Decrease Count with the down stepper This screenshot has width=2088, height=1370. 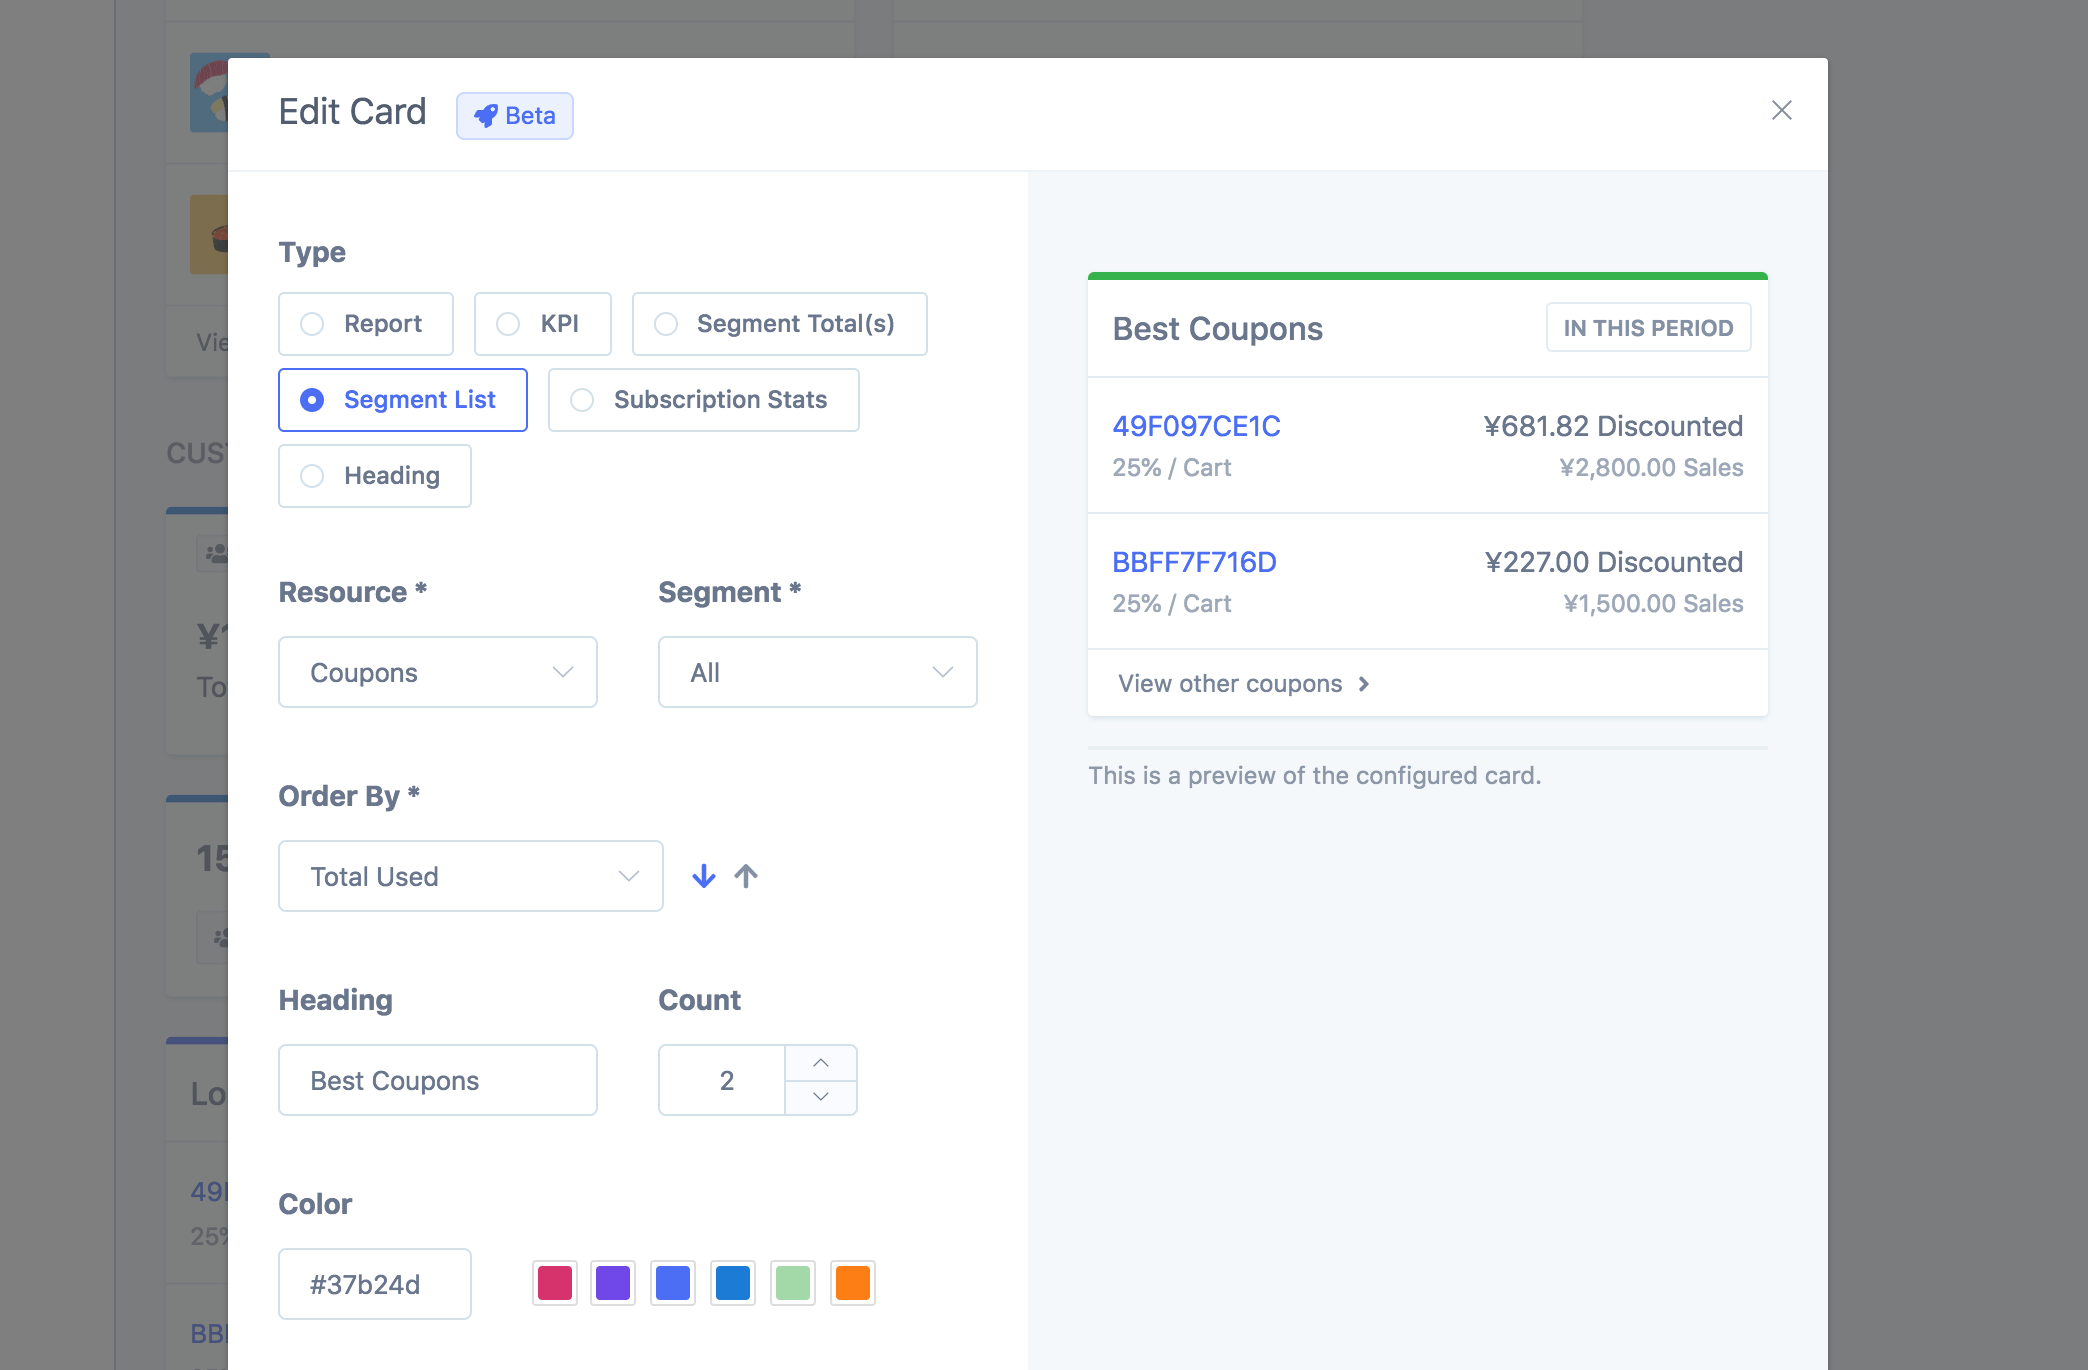click(x=821, y=1097)
